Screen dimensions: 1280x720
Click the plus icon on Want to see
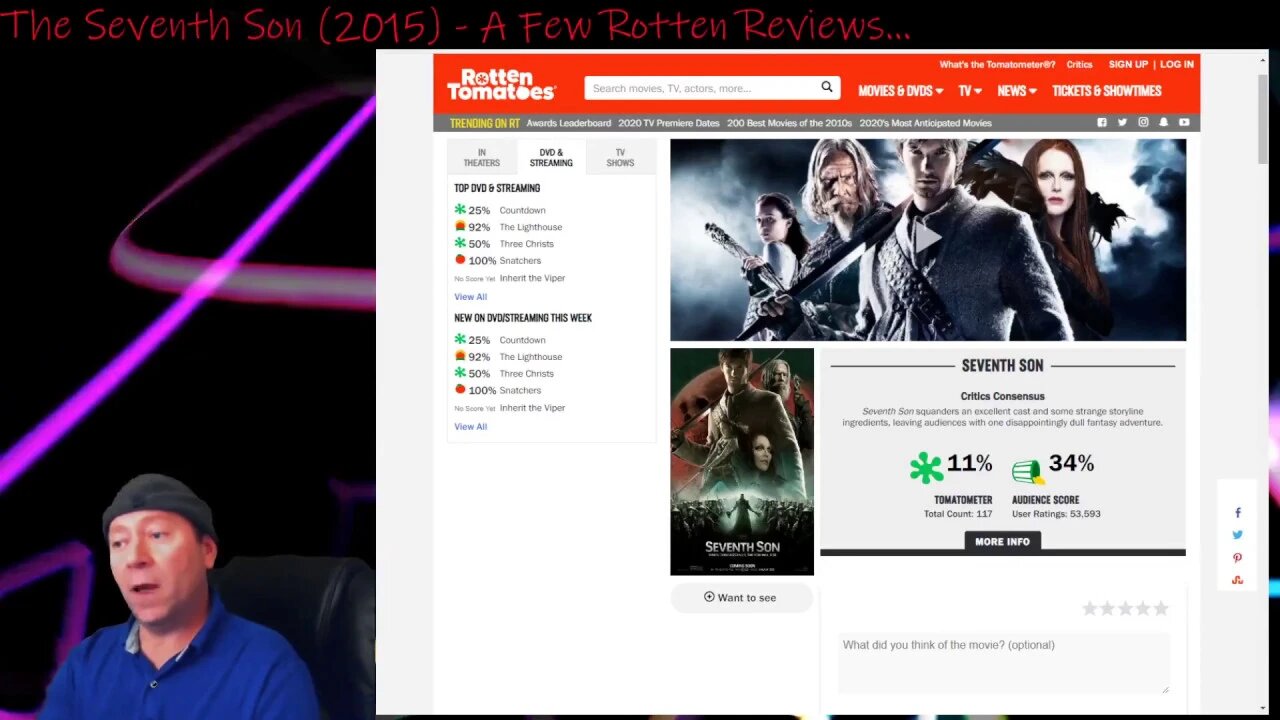(x=709, y=597)
